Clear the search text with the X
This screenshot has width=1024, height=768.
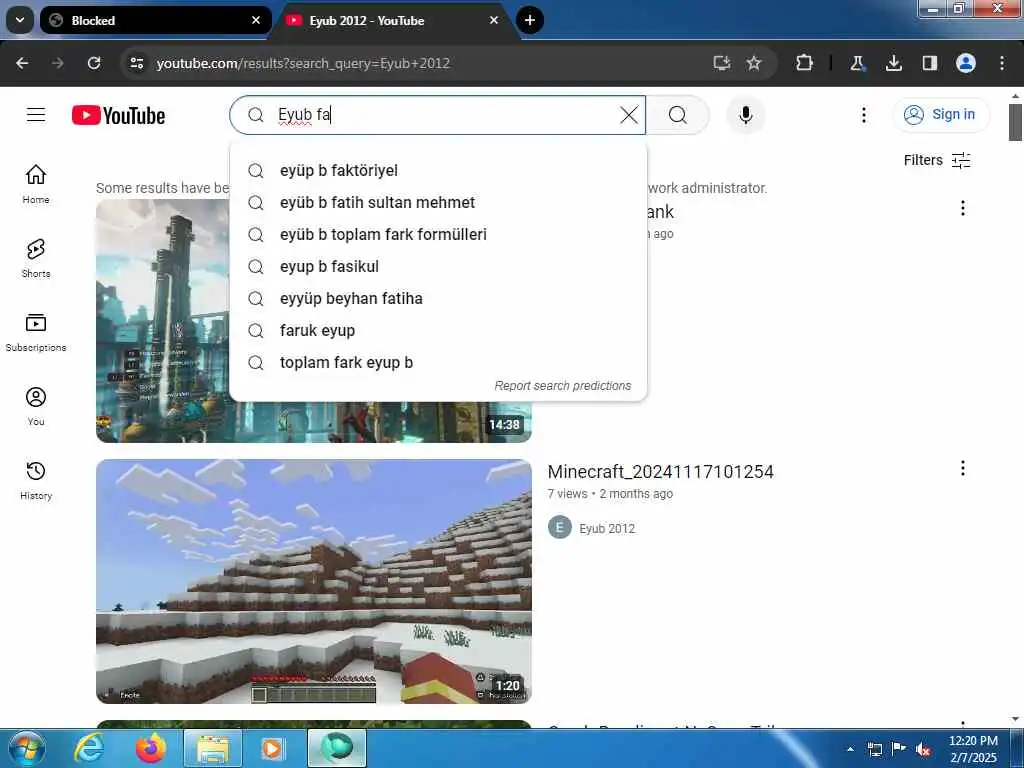point(629,115)
